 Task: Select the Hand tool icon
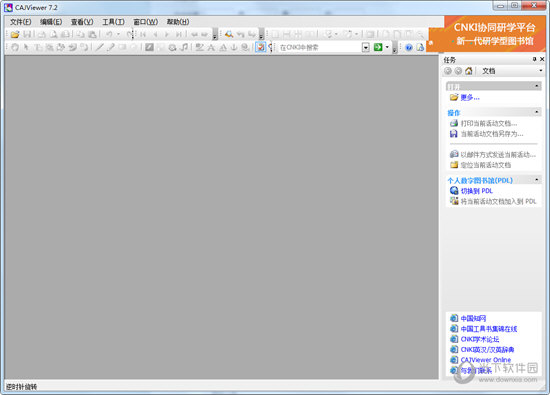click(15, 47)
